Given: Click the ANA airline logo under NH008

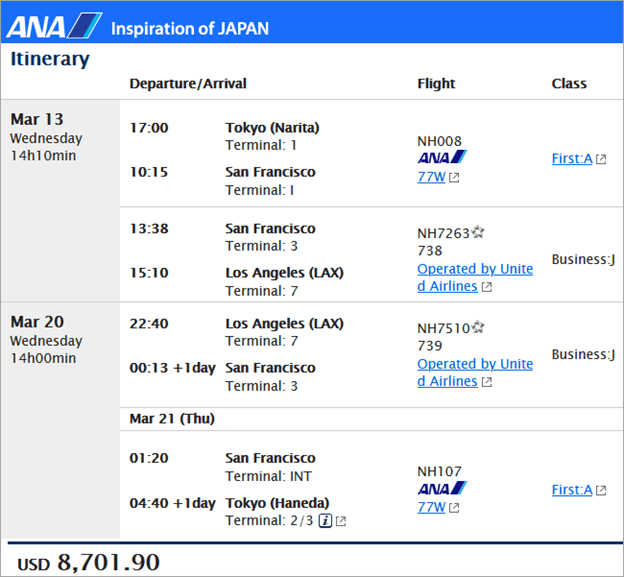Looking at the screenshot, I should pos(442,157).
